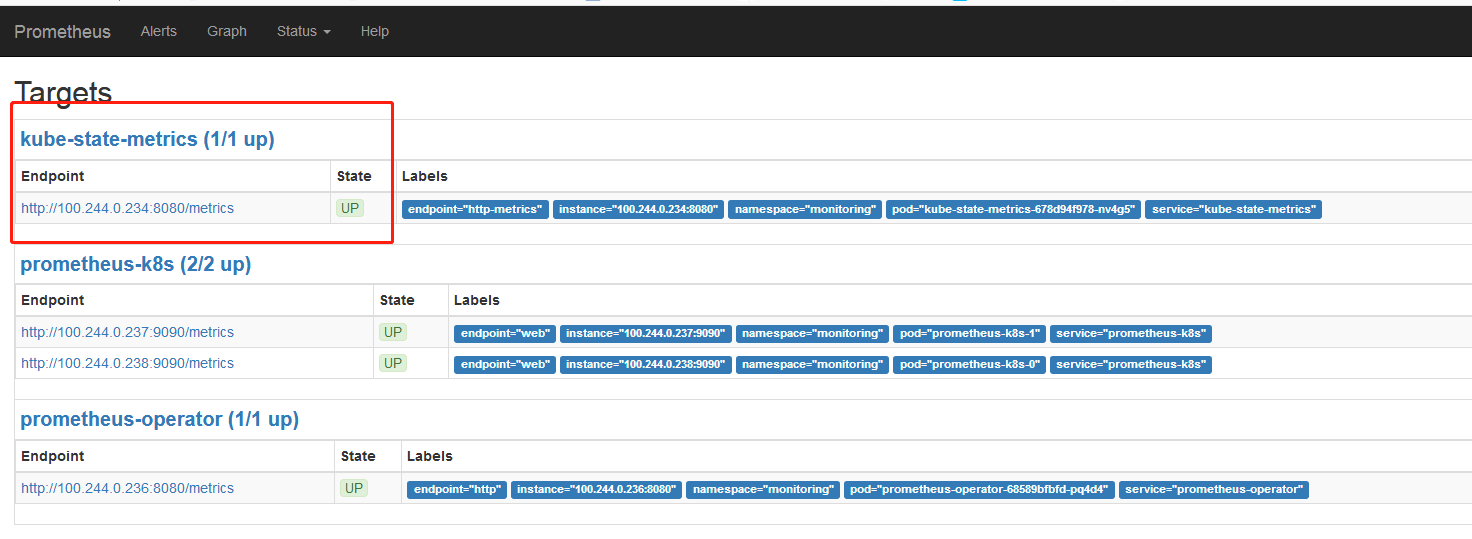Click the Prometheus brand logo text
Viewport: 1472px width, 539px height.
click(x=62, y=31)
